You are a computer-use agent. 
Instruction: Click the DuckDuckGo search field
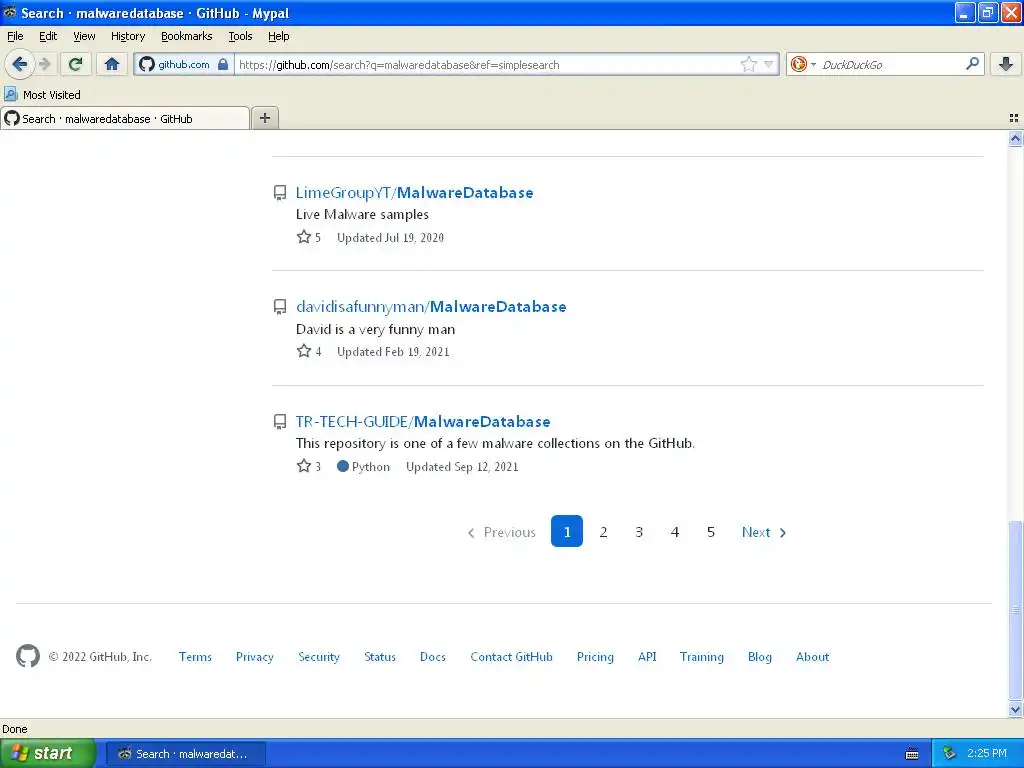pyautogui.click(x=891, y=65)
